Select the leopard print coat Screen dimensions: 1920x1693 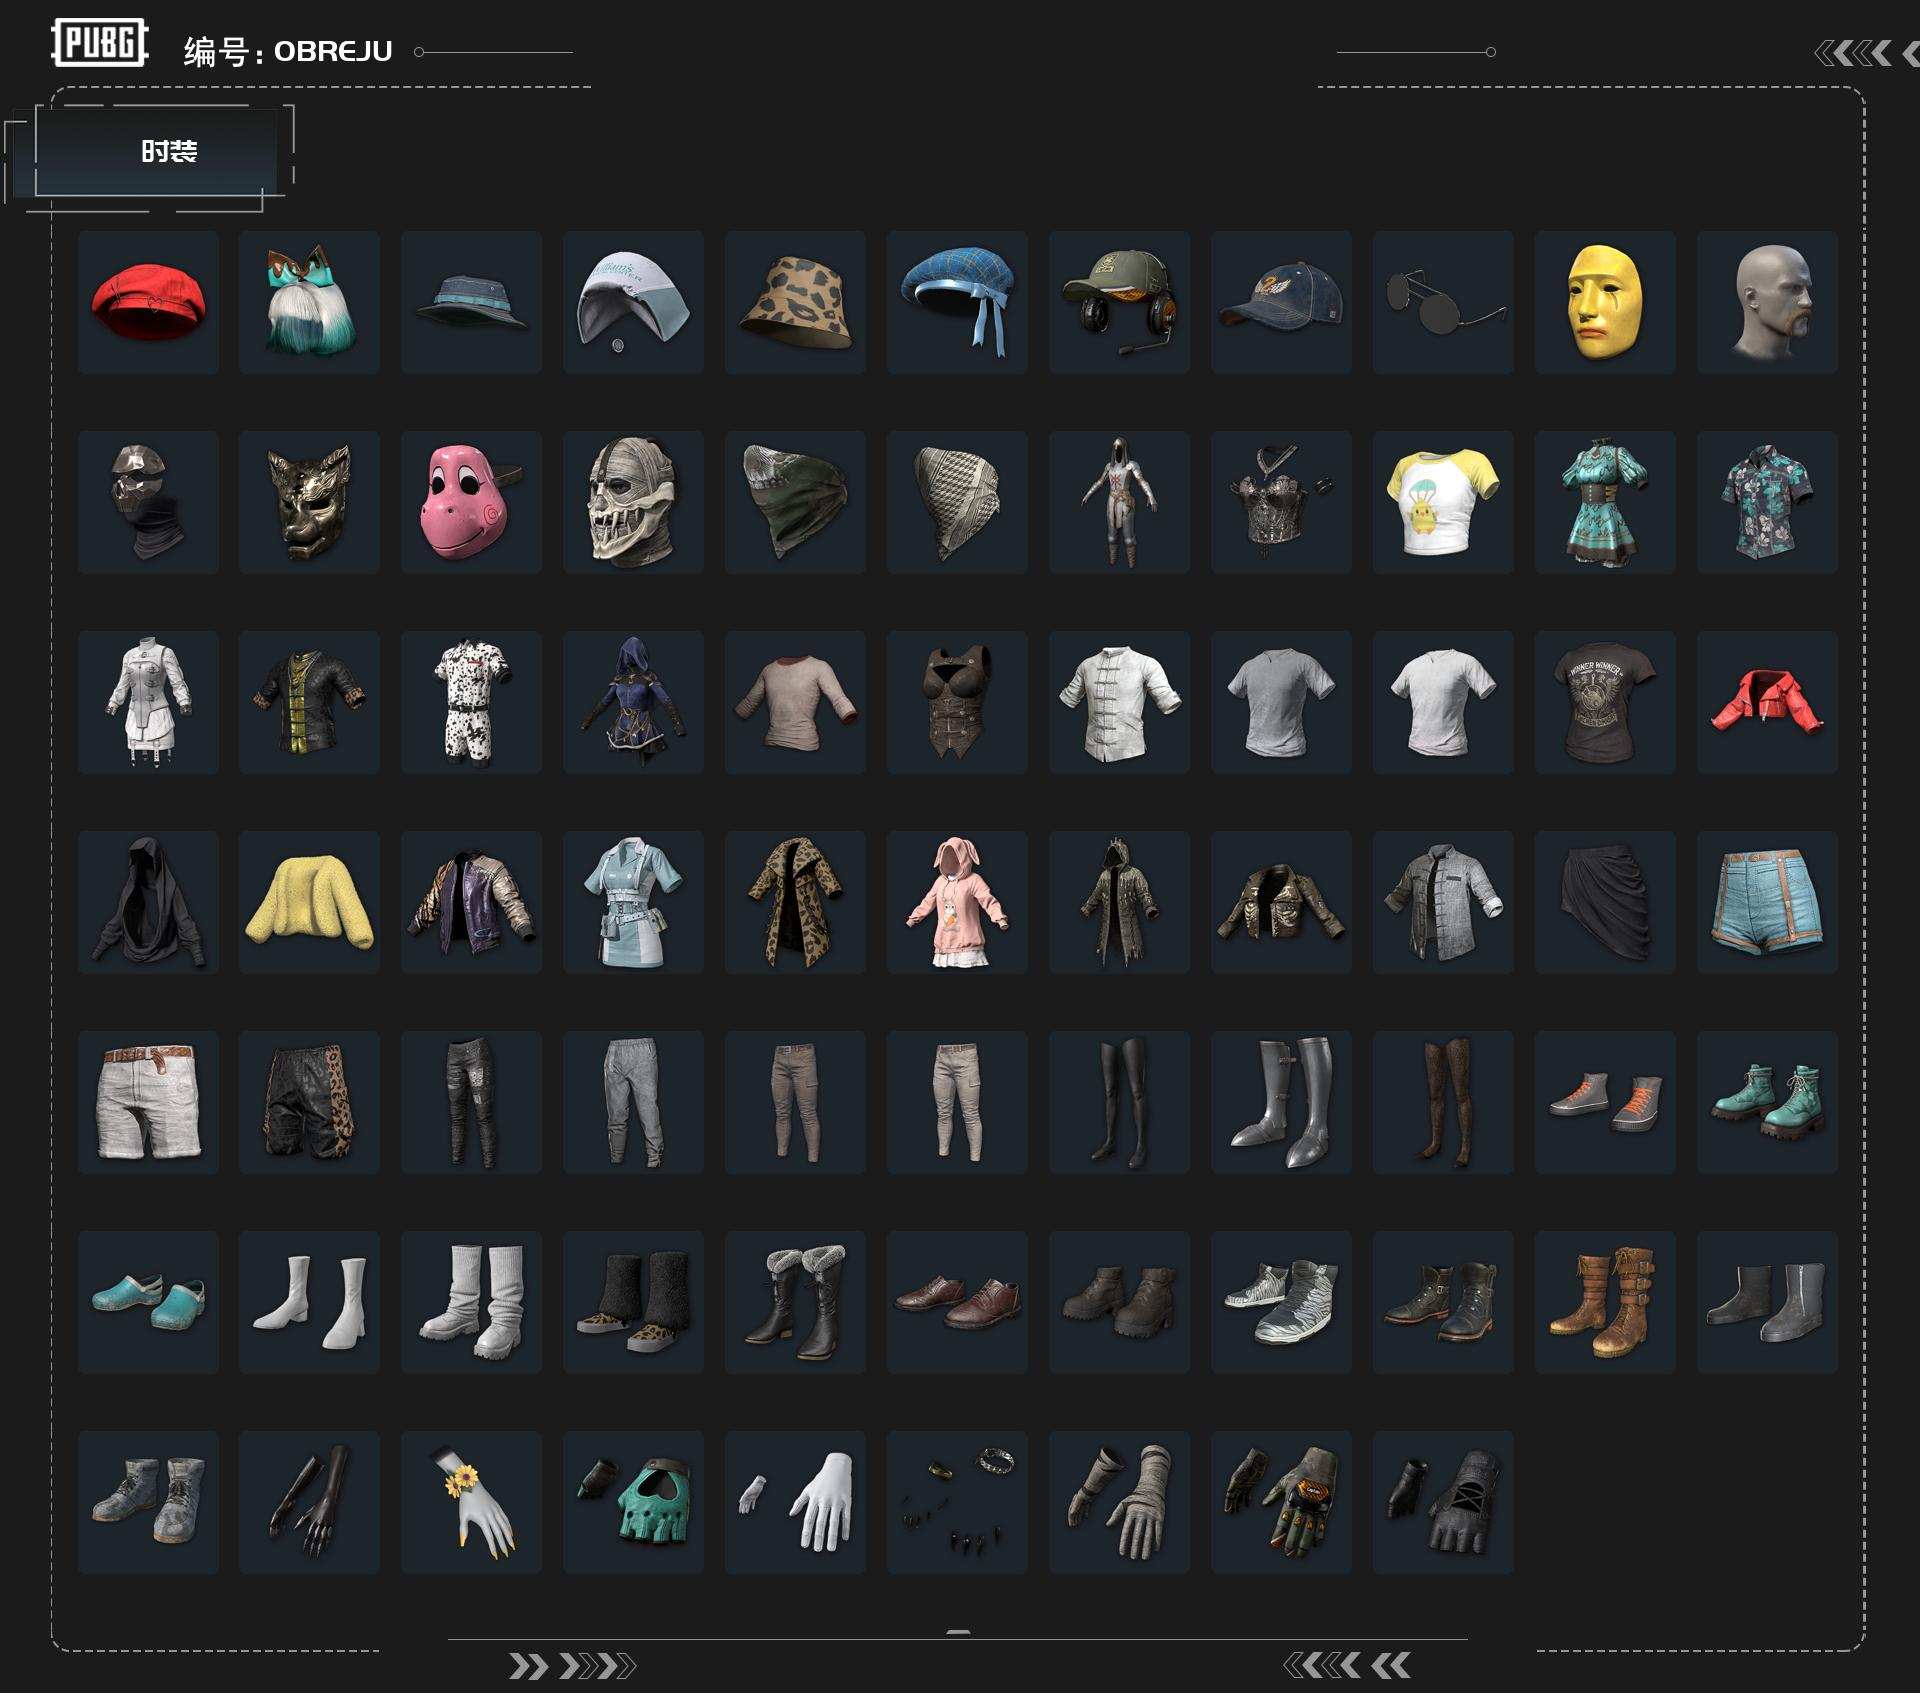[795, 902]
